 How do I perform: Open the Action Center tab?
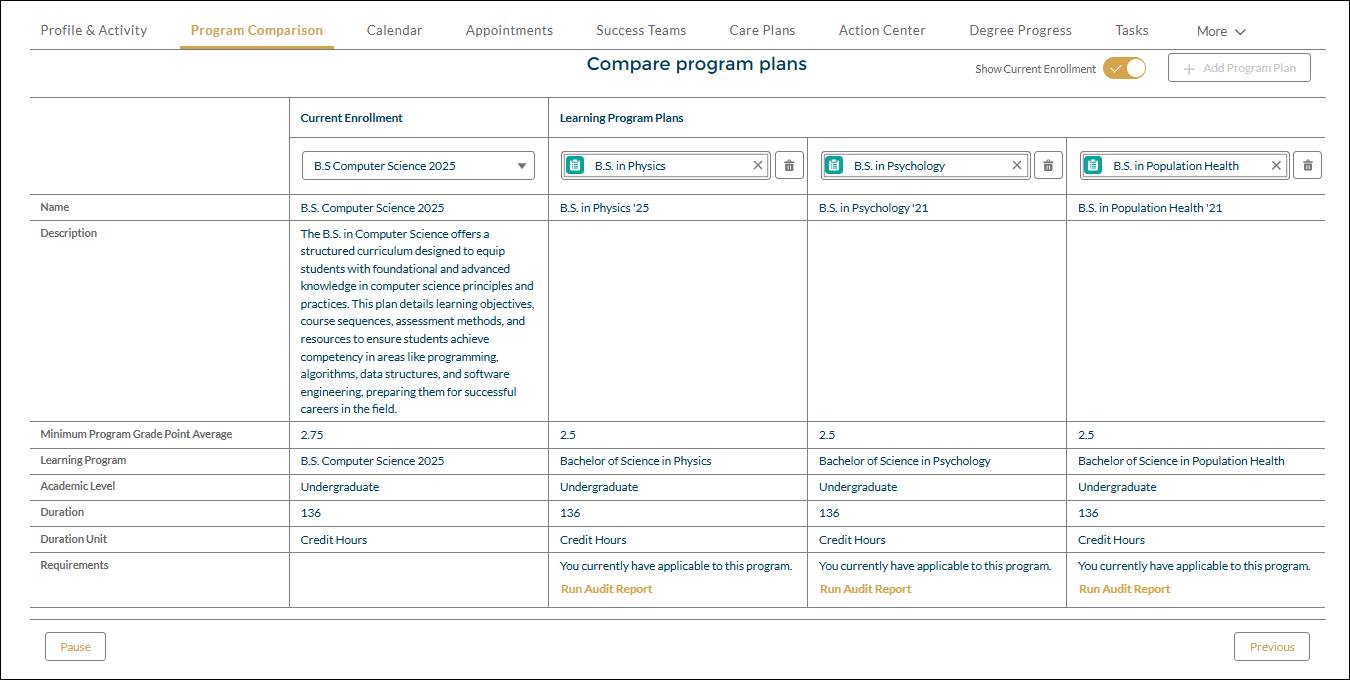[x=882, y=30]
